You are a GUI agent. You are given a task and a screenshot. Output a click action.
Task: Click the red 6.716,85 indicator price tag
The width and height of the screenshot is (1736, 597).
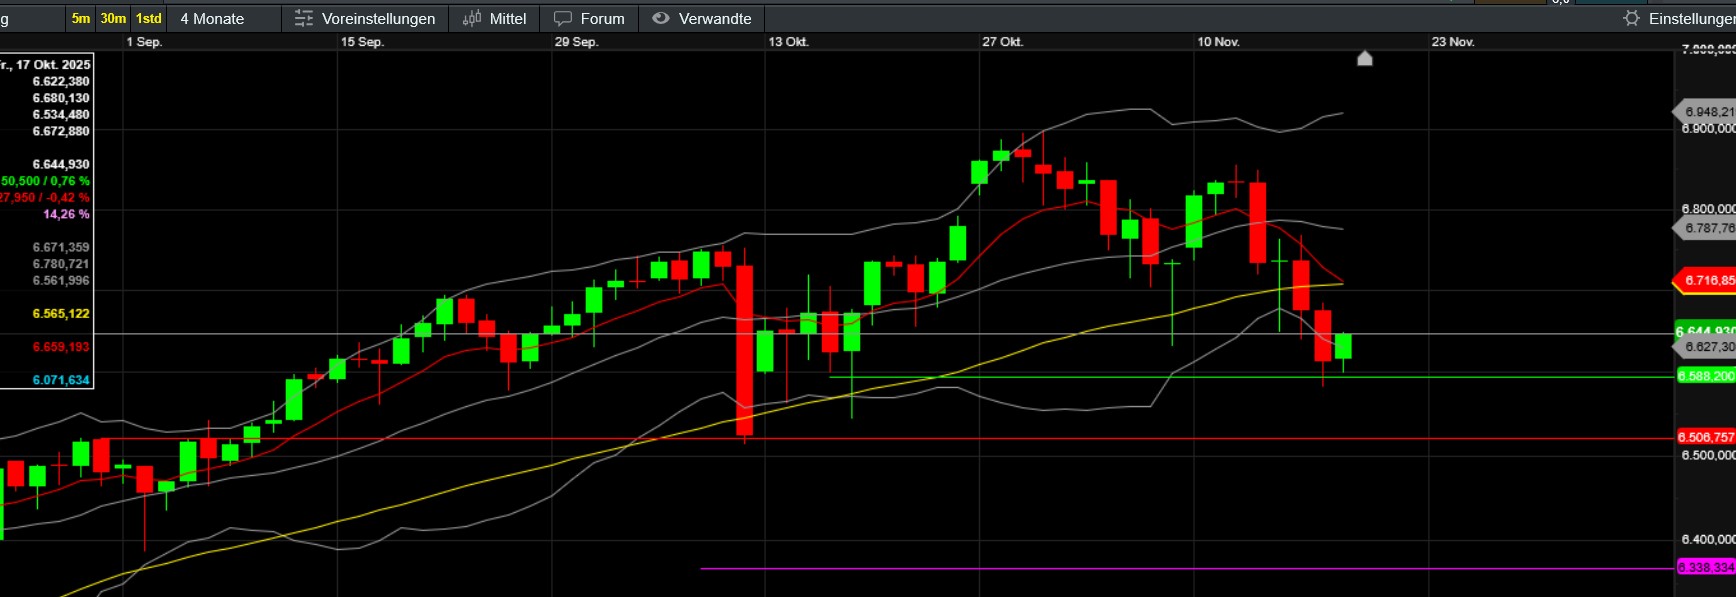(1705, 281)
